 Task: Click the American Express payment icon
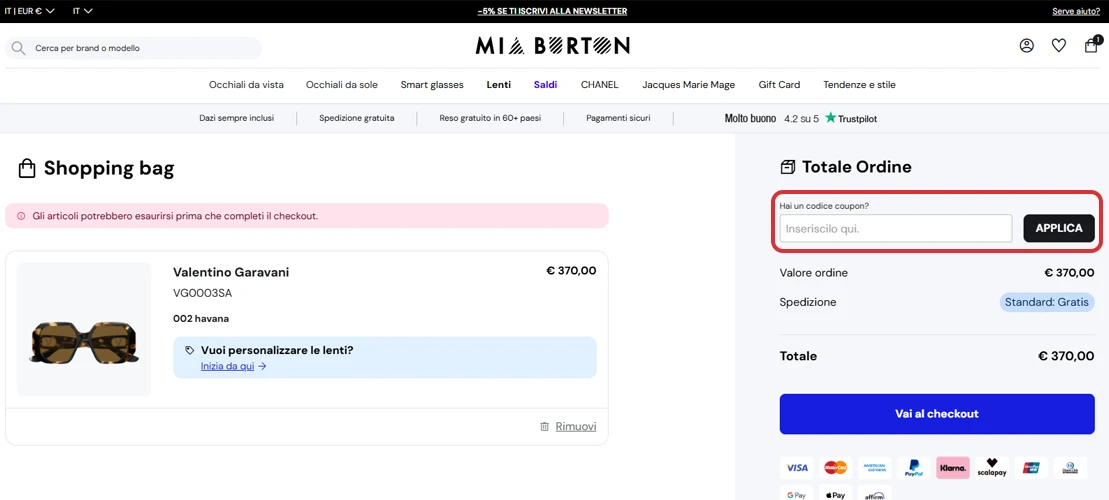(875, 468)
